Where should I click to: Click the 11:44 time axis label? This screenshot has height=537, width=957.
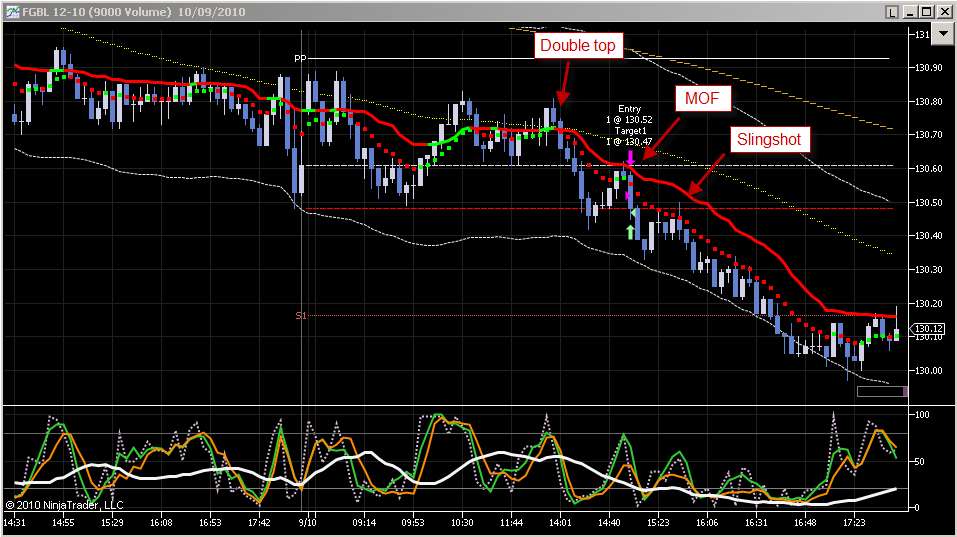(511, 522)
